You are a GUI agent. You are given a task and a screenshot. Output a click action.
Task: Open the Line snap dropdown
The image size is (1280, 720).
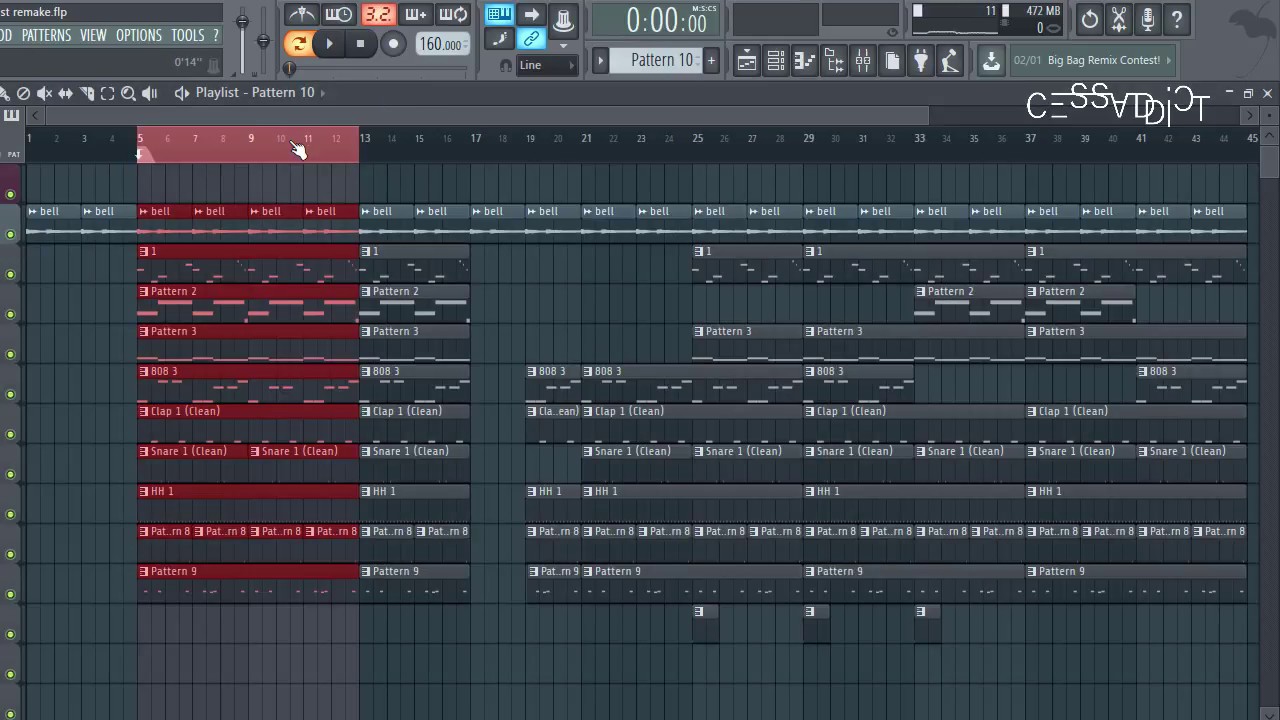[x=546, y=65]
